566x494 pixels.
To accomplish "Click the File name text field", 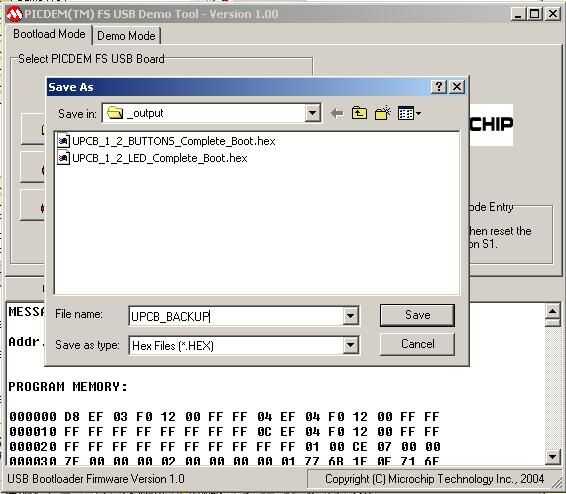I will tap(236, 316).
